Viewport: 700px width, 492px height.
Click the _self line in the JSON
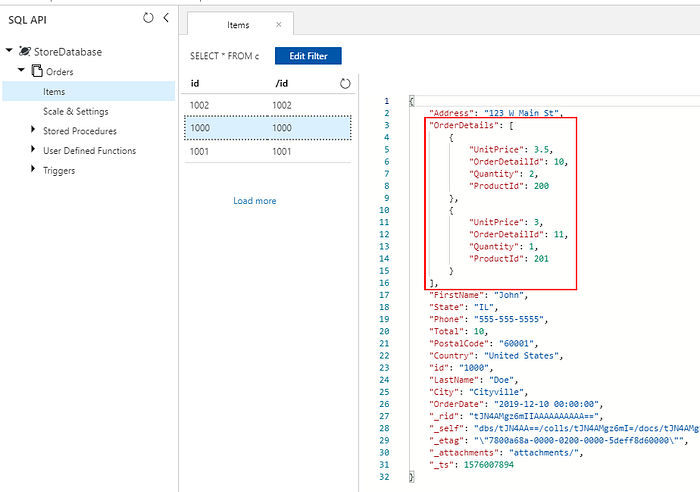pyautogui.click(x=563, y=428)
